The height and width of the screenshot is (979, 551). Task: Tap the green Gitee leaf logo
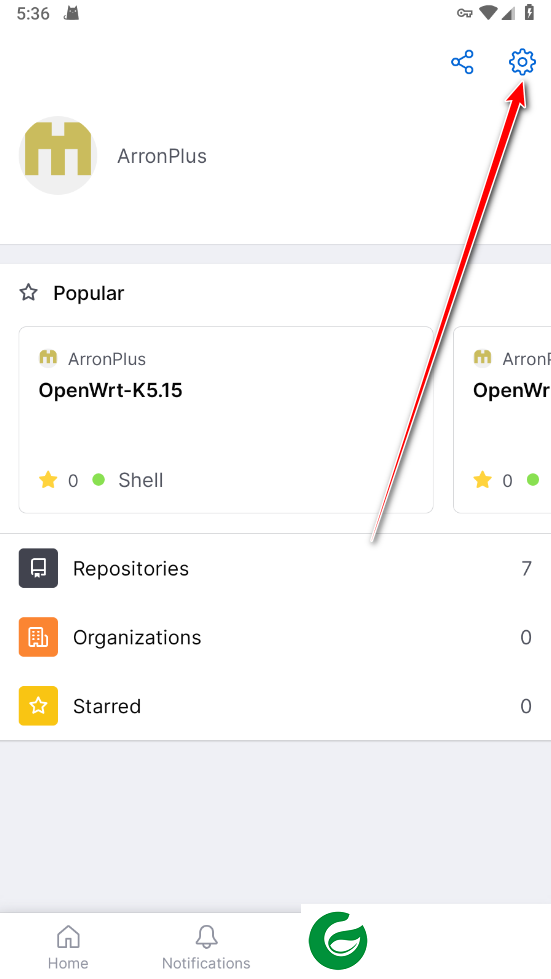click(338, 940)
